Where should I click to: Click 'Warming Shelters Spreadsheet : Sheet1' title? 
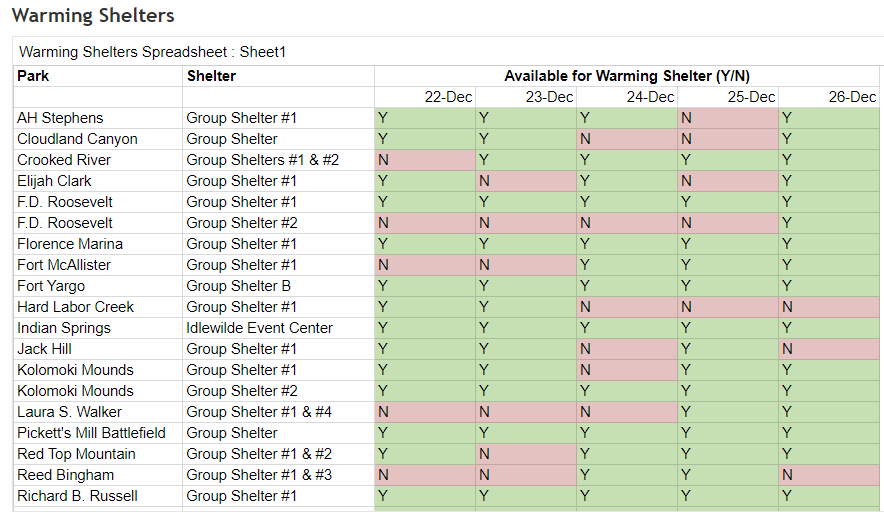click(x=152, y=52)
